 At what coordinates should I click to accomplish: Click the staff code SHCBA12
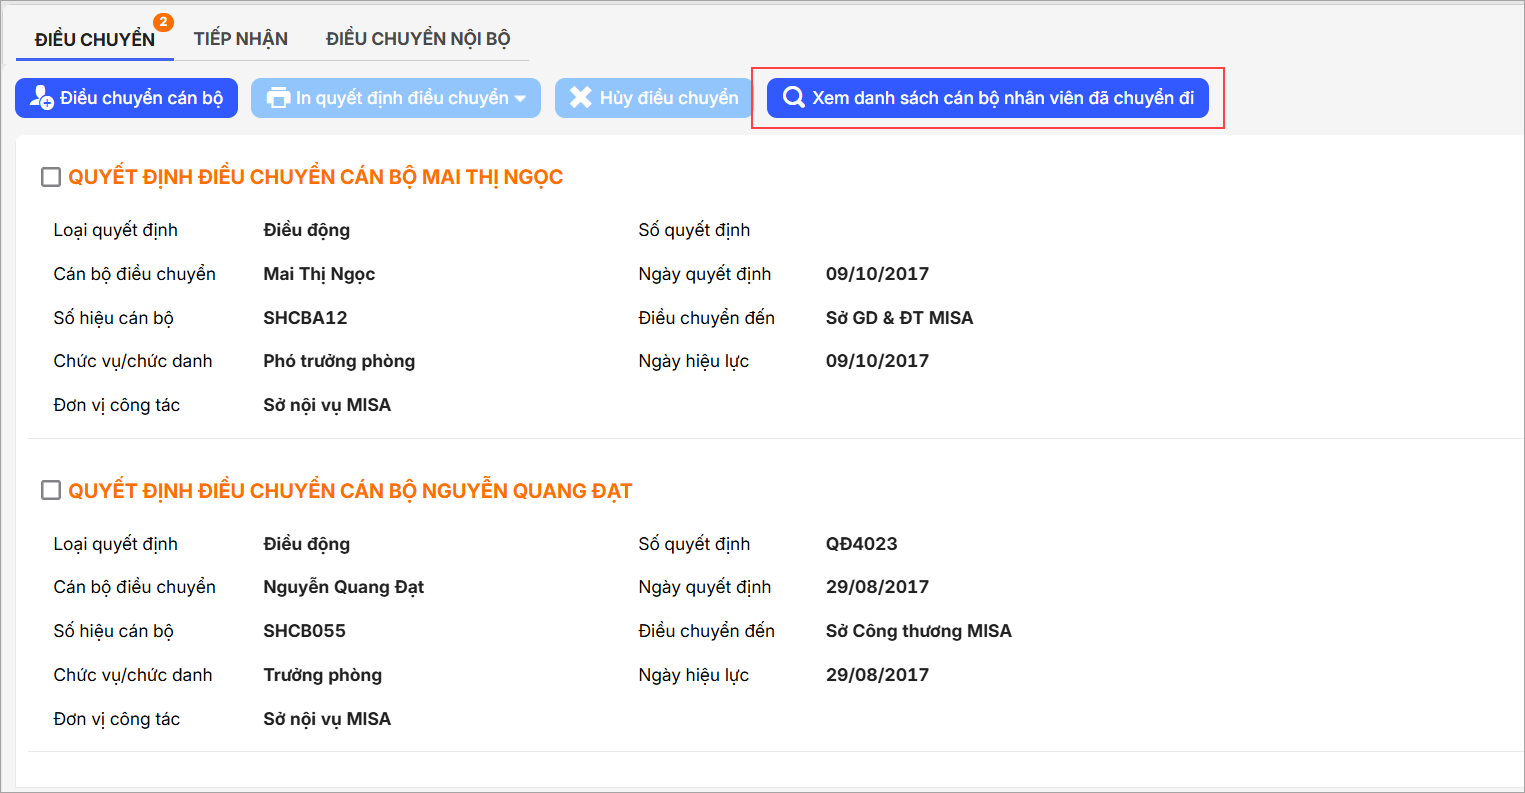click(305, 318)
